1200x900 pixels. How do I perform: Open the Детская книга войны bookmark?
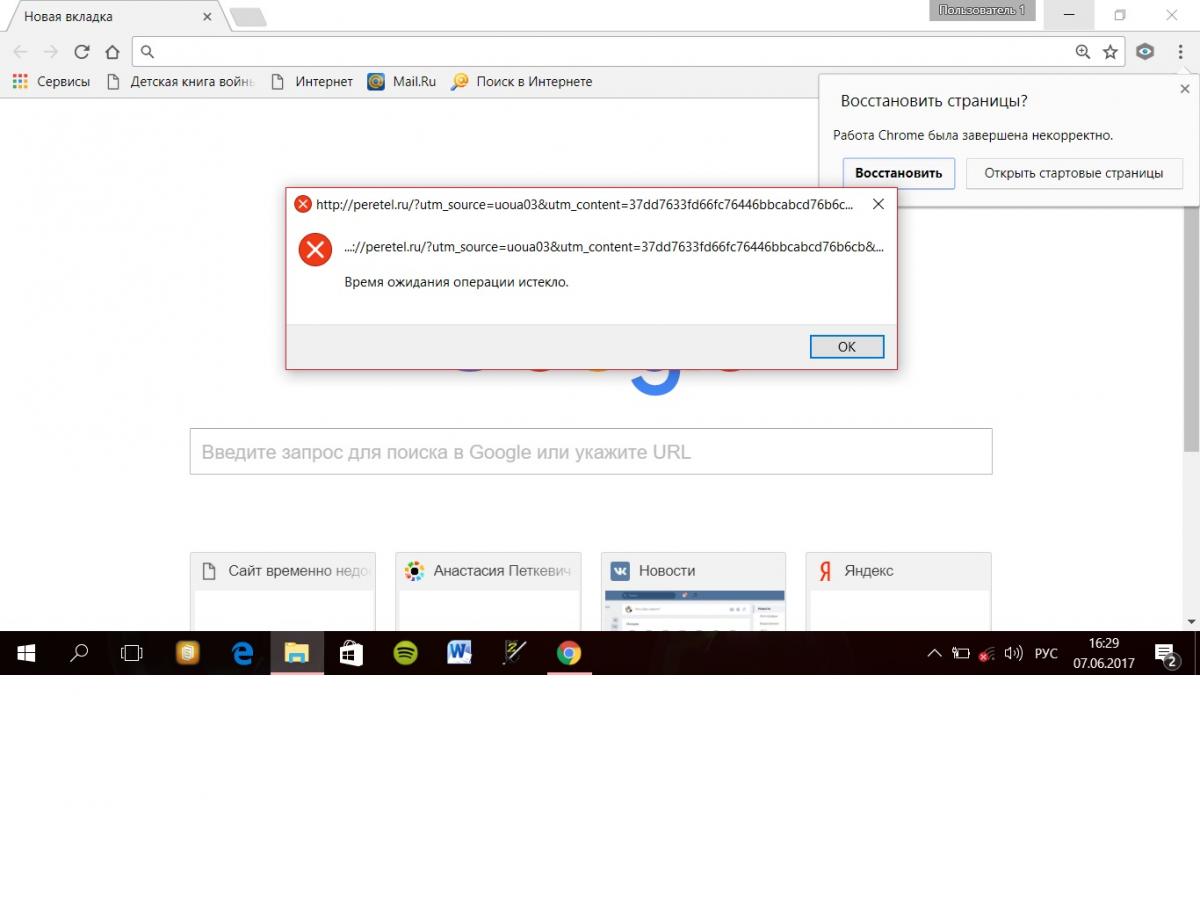pyautogui.click(x=180, y=82)
